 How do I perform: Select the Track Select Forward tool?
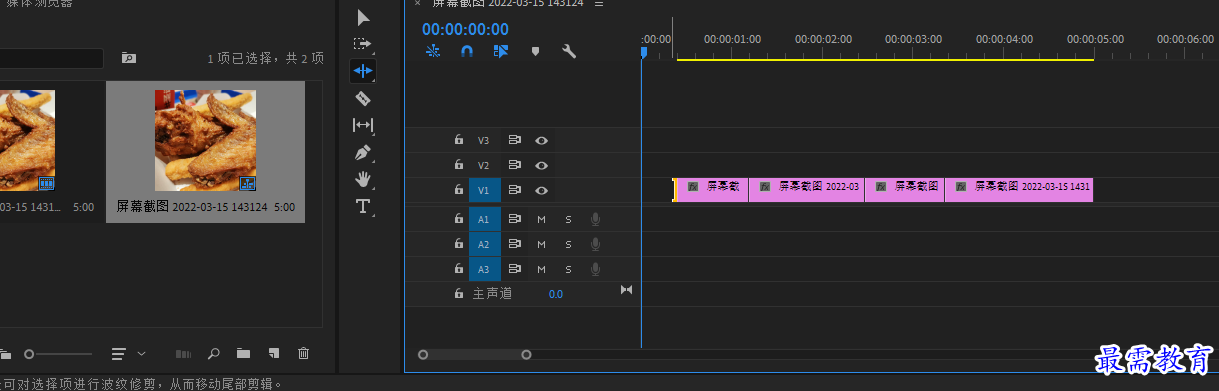pyautogui.click(x=363, y=44)
